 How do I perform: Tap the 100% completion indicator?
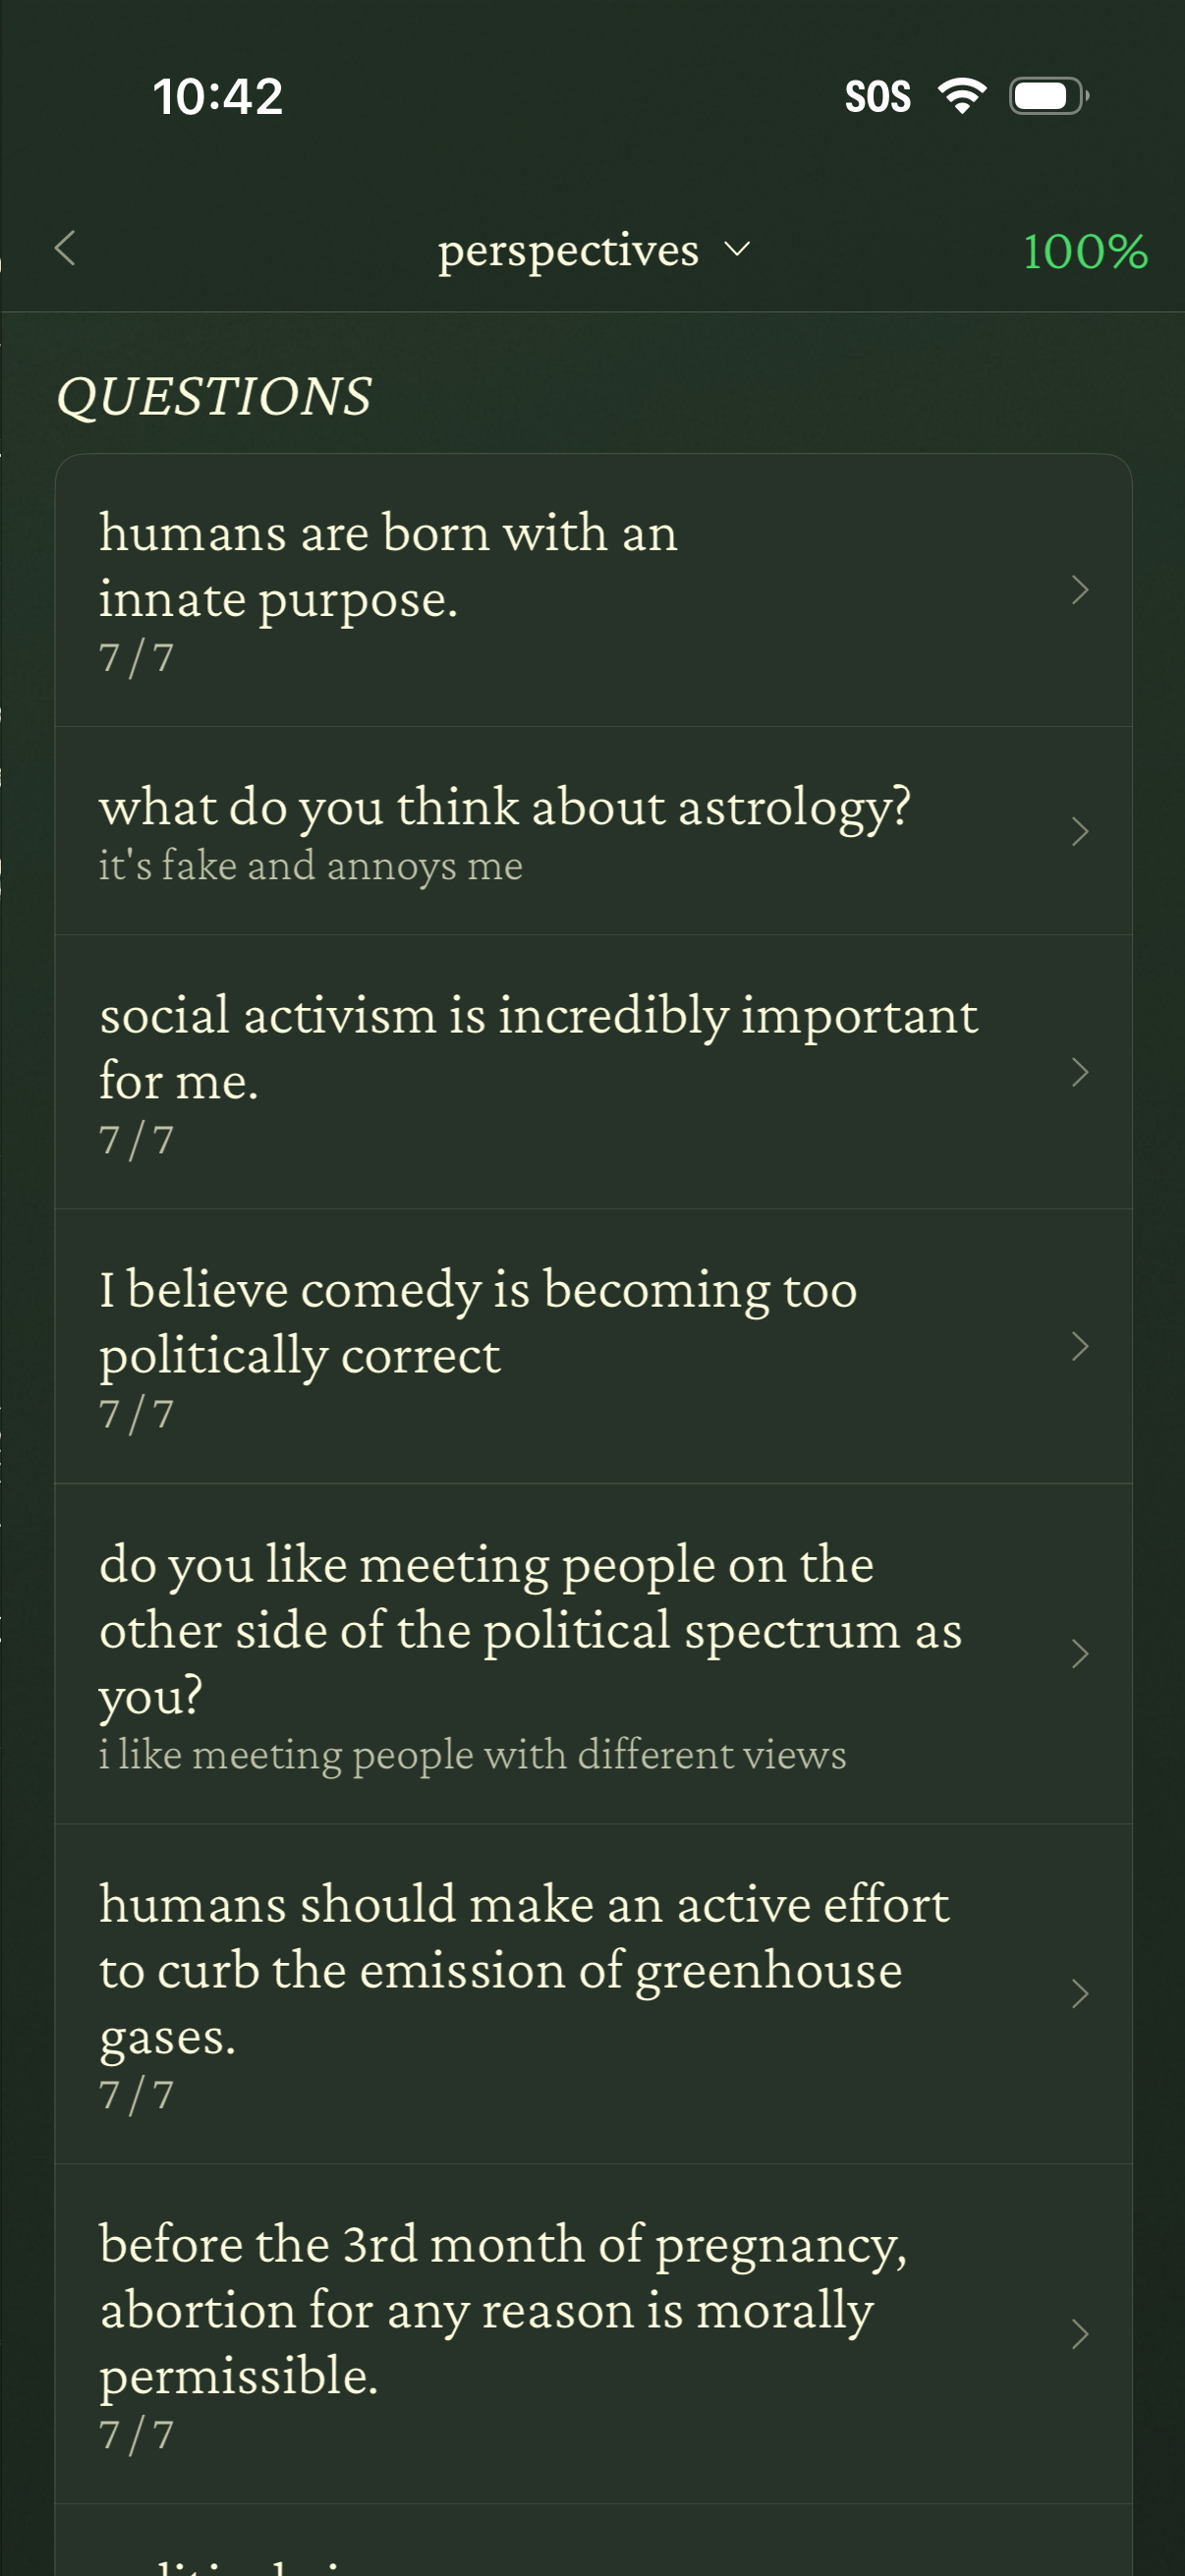click(1084, 251)
